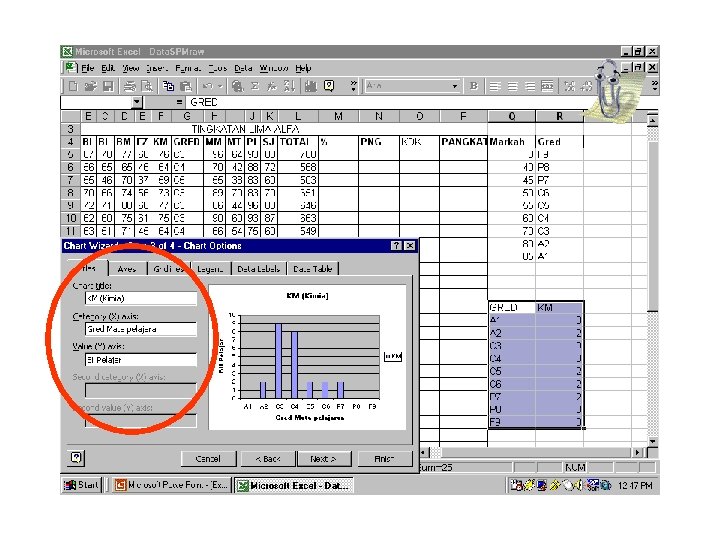The width and height of the screenshot is (720, 540).
Task: Click the Insert Hyperlink globe icon
Action: [237, 86]
